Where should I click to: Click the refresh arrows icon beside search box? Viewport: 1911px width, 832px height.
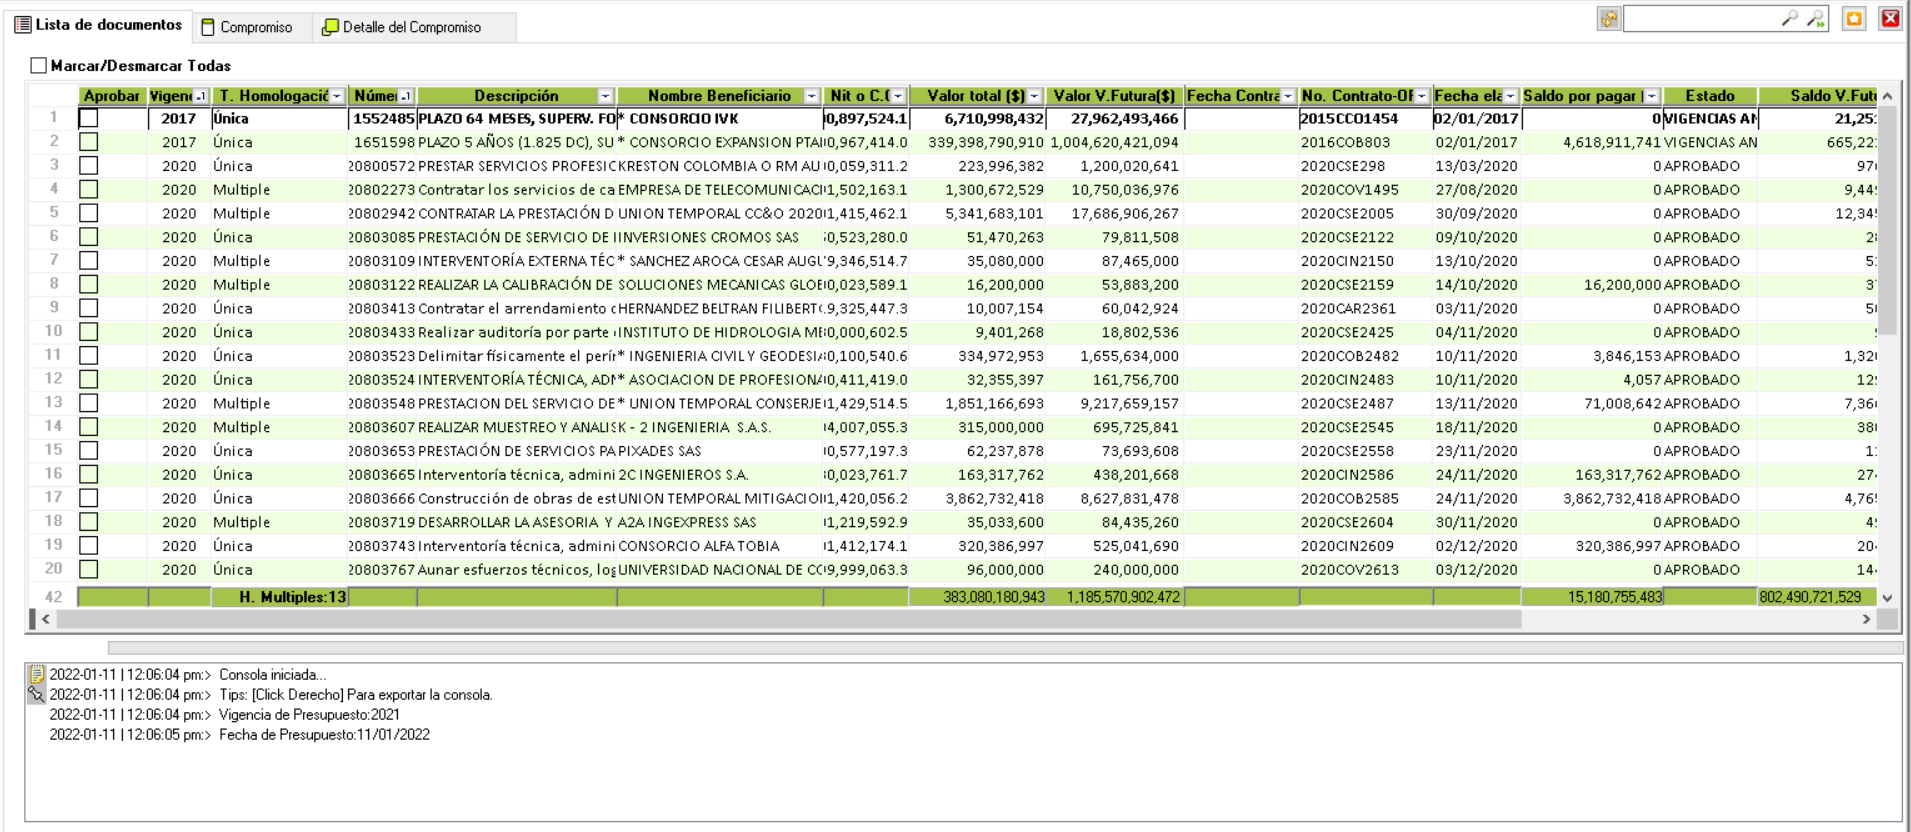[x=1608, y=19]
